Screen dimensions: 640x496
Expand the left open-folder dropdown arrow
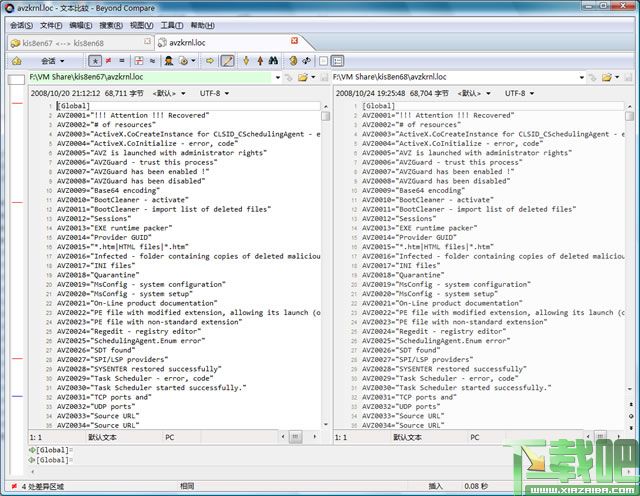coord(313,77)
